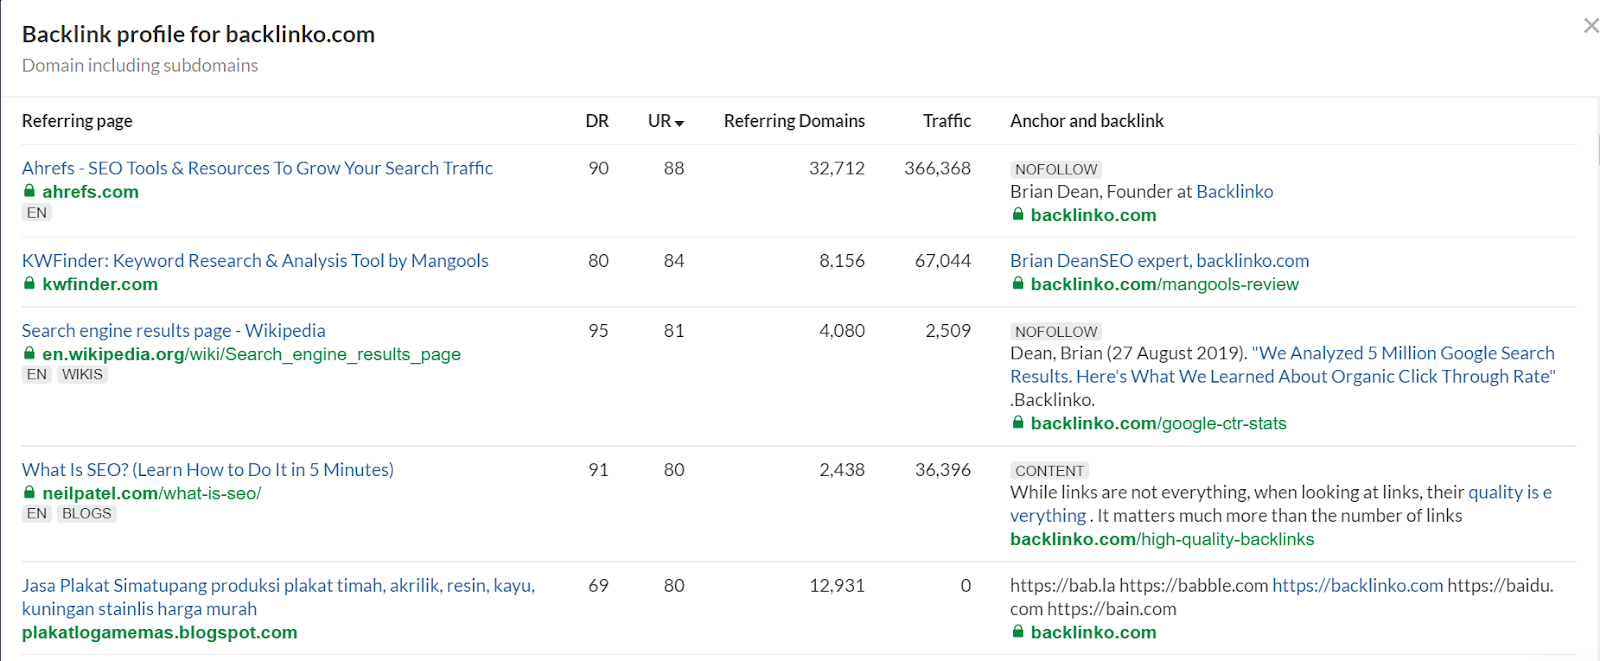Click lock icon beside ahrefs row backlinko.com
Image resolution: width=1600 pixels, height=661 pixels.
pos(1018,215)
